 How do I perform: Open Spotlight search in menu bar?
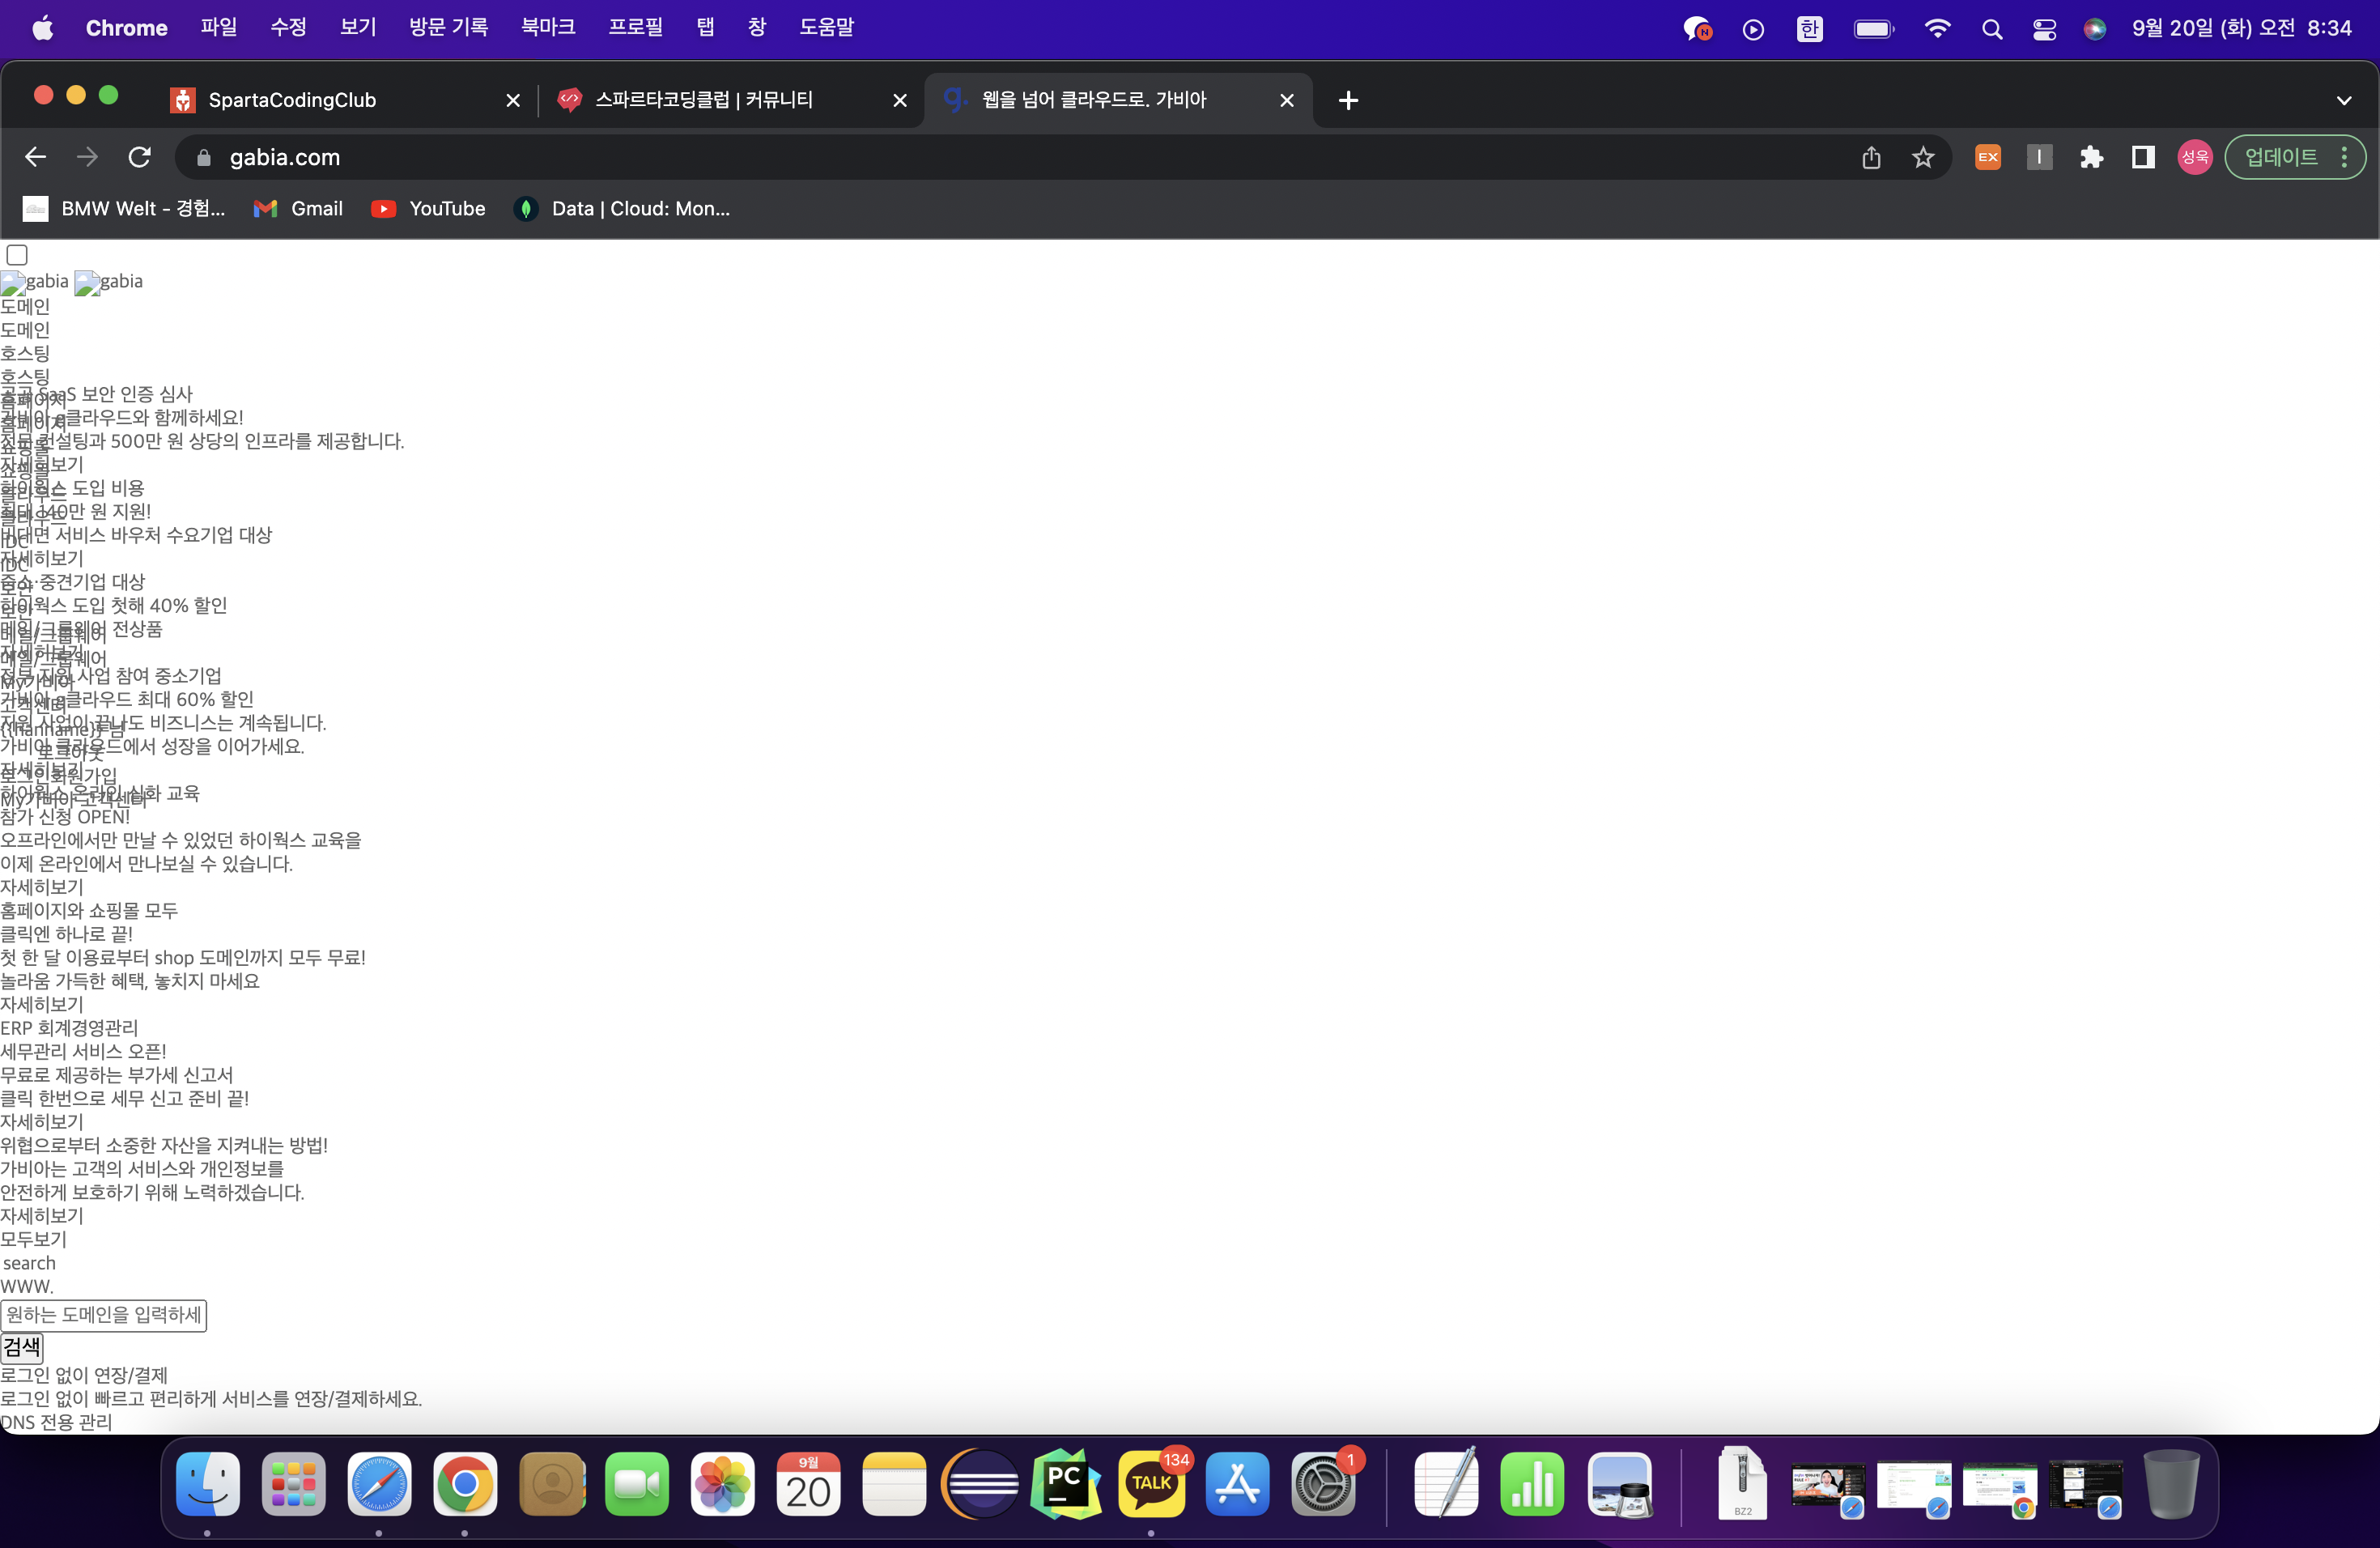click(1992, 29)
